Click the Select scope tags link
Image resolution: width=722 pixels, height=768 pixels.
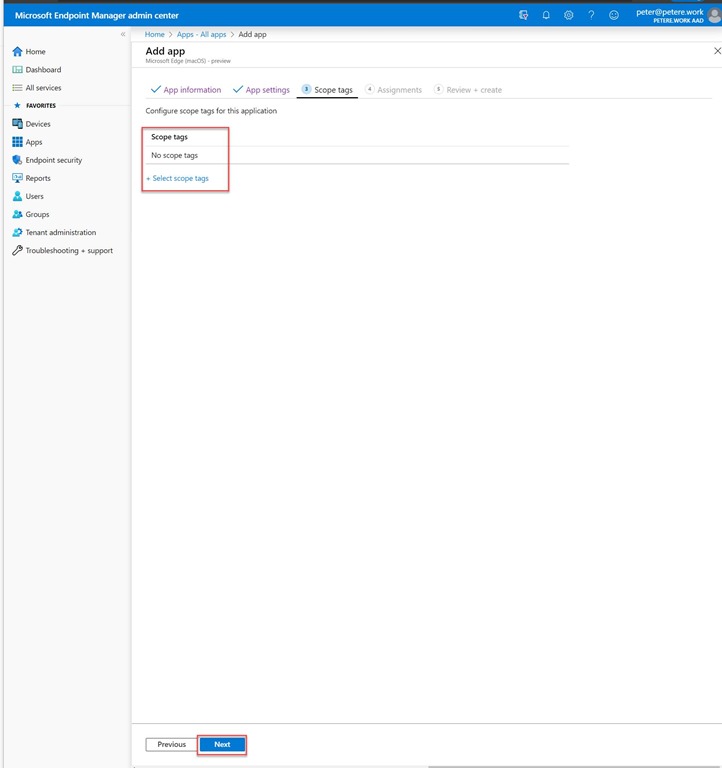tap(178, 178)
